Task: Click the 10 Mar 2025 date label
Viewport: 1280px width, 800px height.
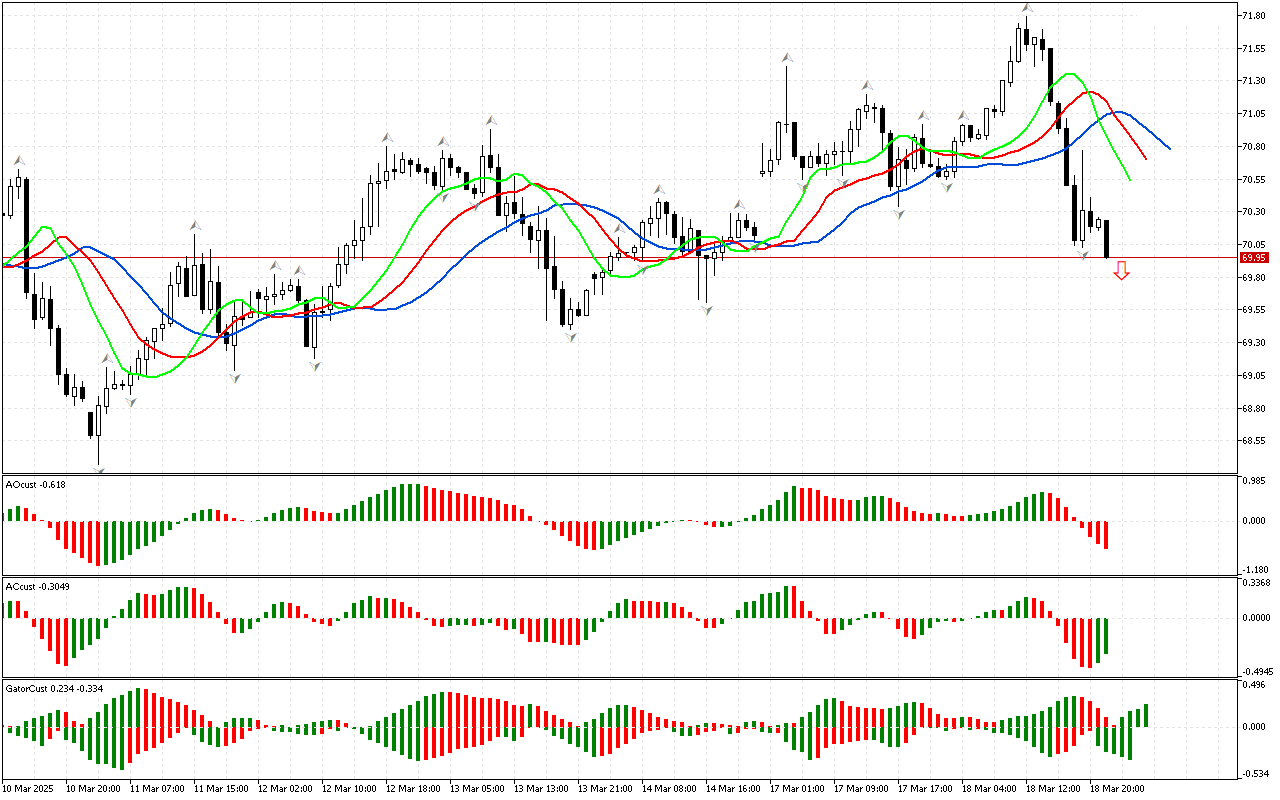Action: (x=28, y=789)
